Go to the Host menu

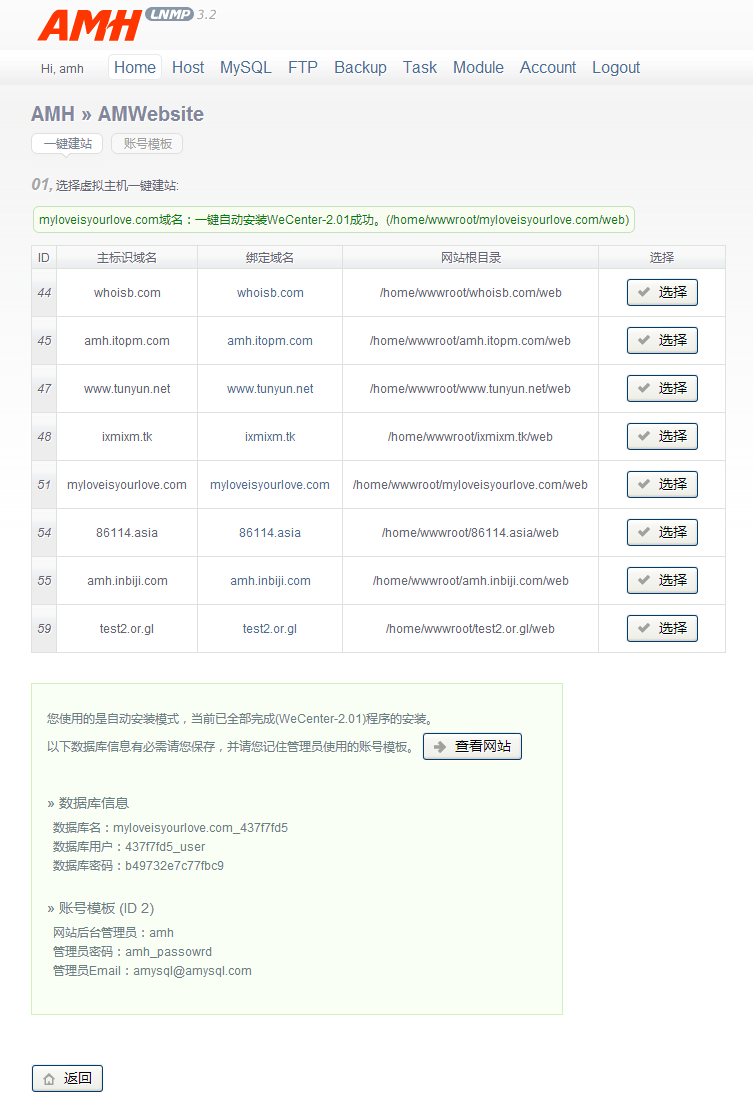[x=188, y=68]
